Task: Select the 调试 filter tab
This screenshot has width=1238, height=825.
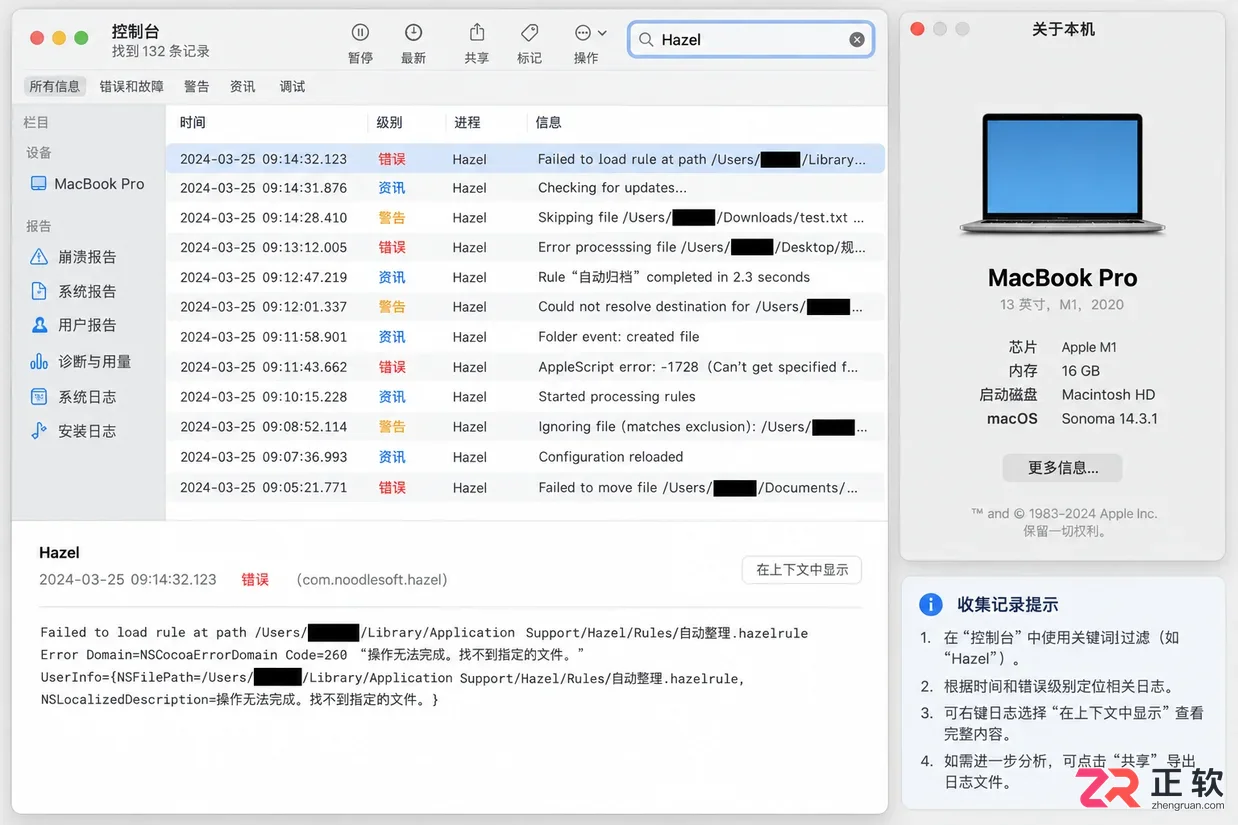Action: click(x=293, y=87)
